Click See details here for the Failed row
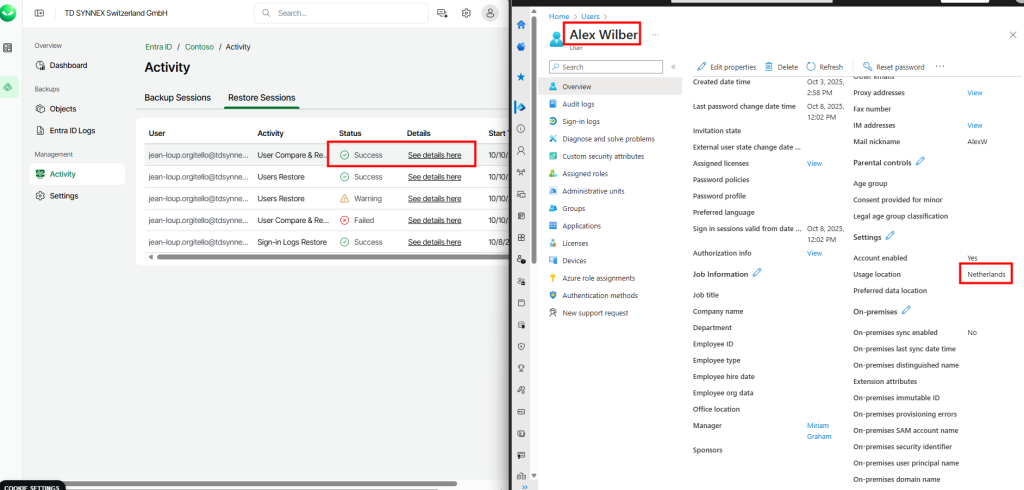 [x=434, y=220]
